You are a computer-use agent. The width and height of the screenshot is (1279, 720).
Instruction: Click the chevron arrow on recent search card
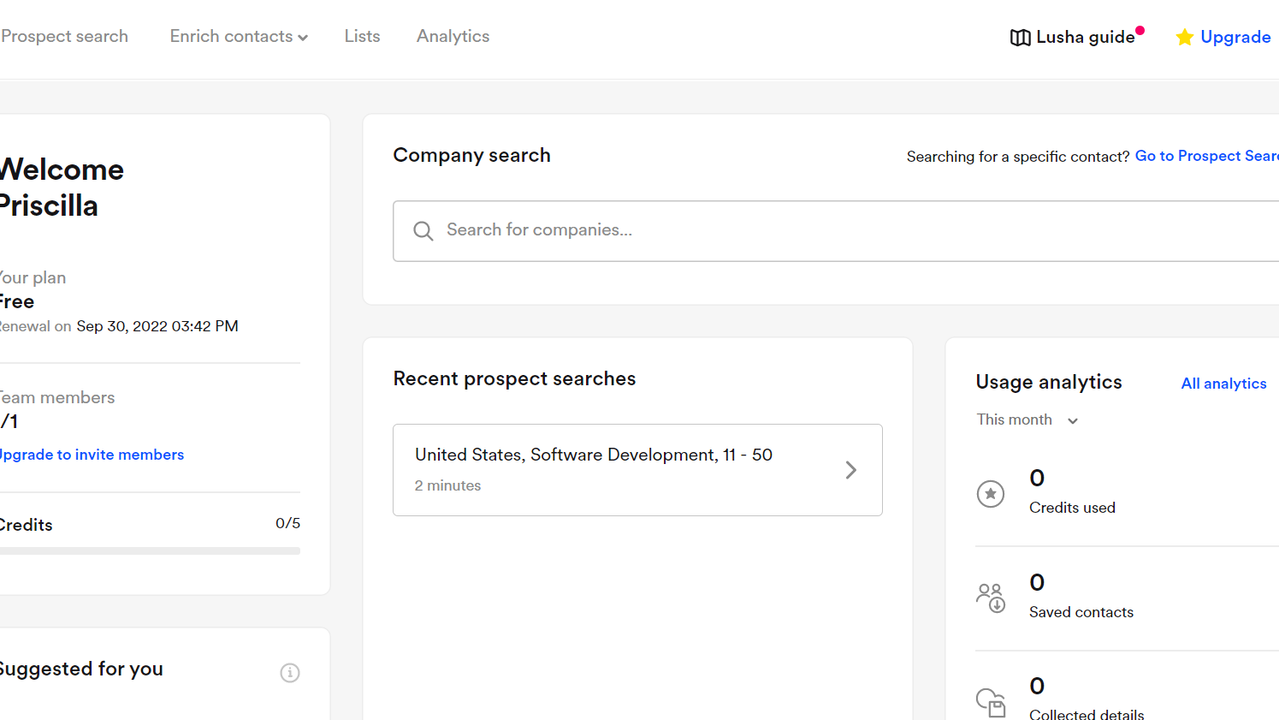click(851, 470)
